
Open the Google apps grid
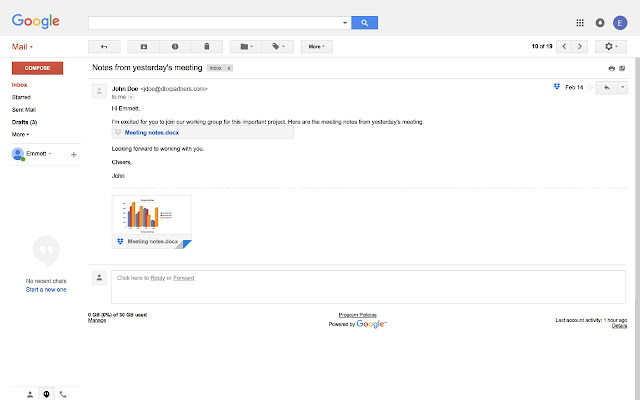click(x=580, y=23)
